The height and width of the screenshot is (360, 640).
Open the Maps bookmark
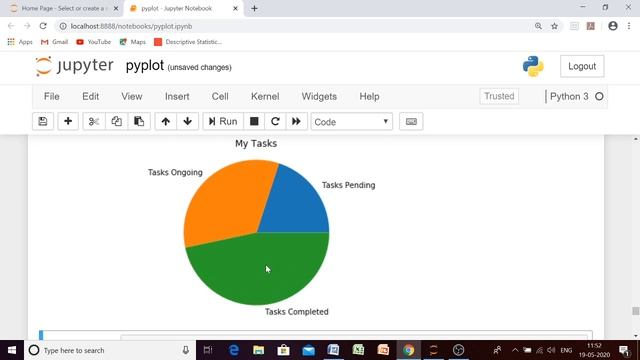coord(133,42)
